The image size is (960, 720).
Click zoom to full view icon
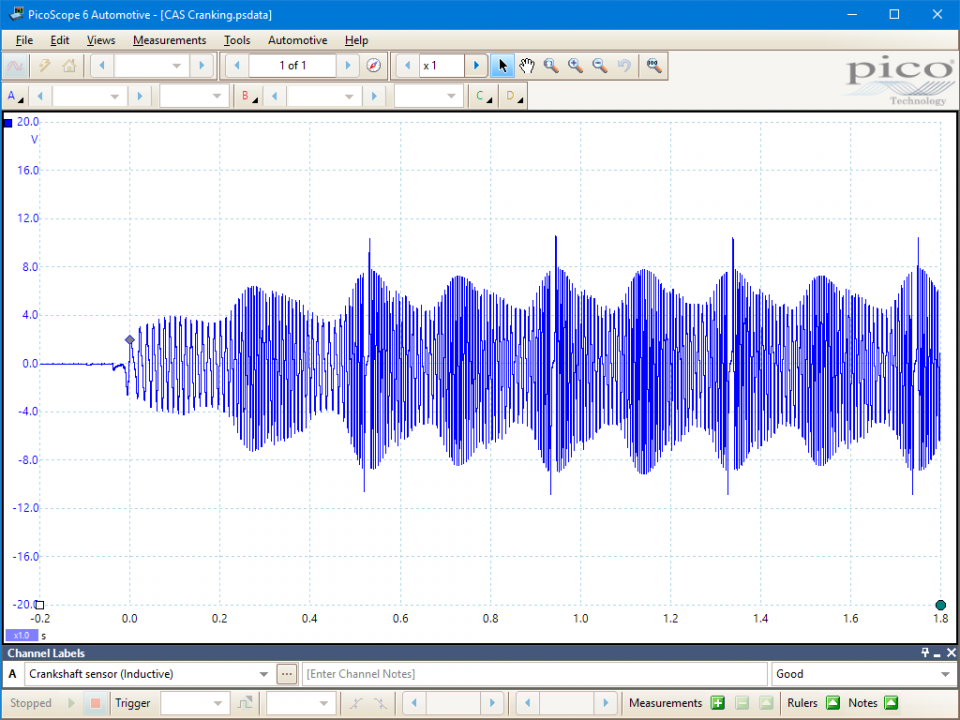[653, 66]
